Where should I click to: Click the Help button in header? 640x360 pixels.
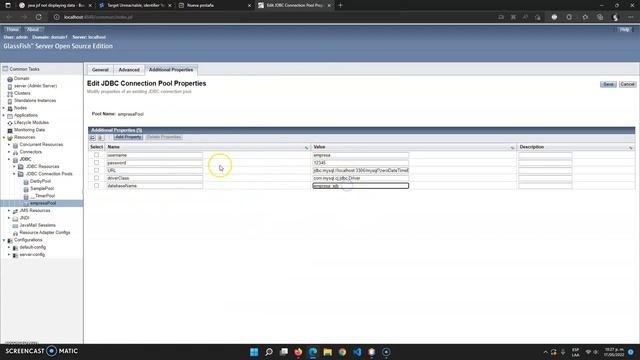click(x=624, y=30)
